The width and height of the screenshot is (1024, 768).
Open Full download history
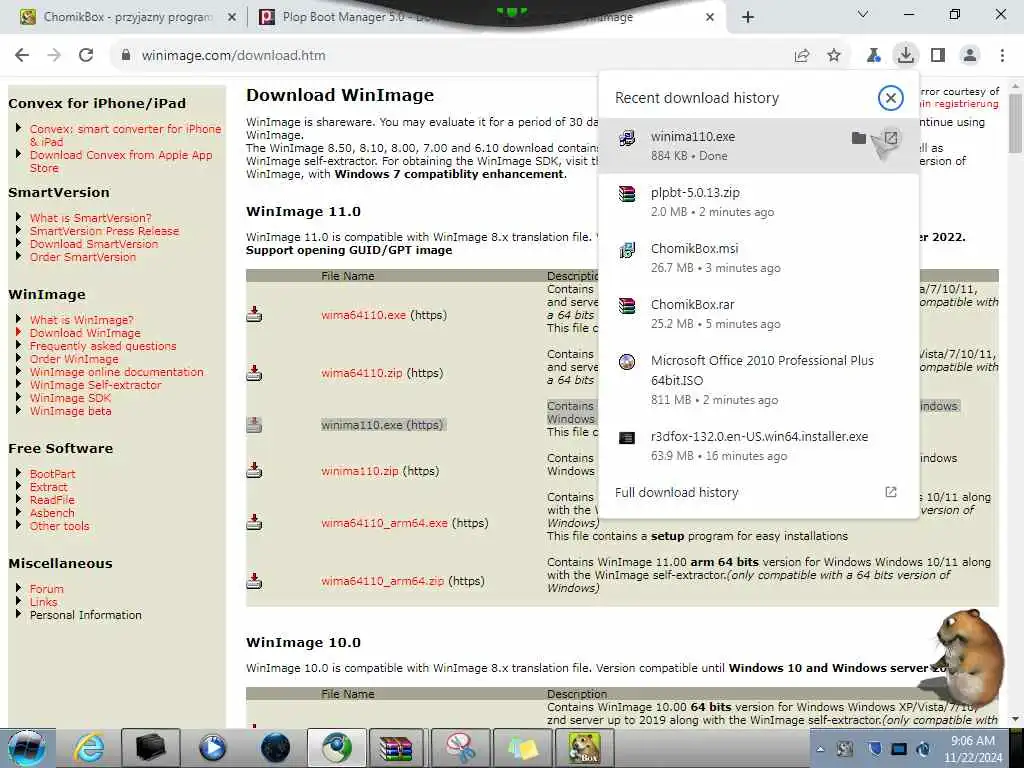758,492
